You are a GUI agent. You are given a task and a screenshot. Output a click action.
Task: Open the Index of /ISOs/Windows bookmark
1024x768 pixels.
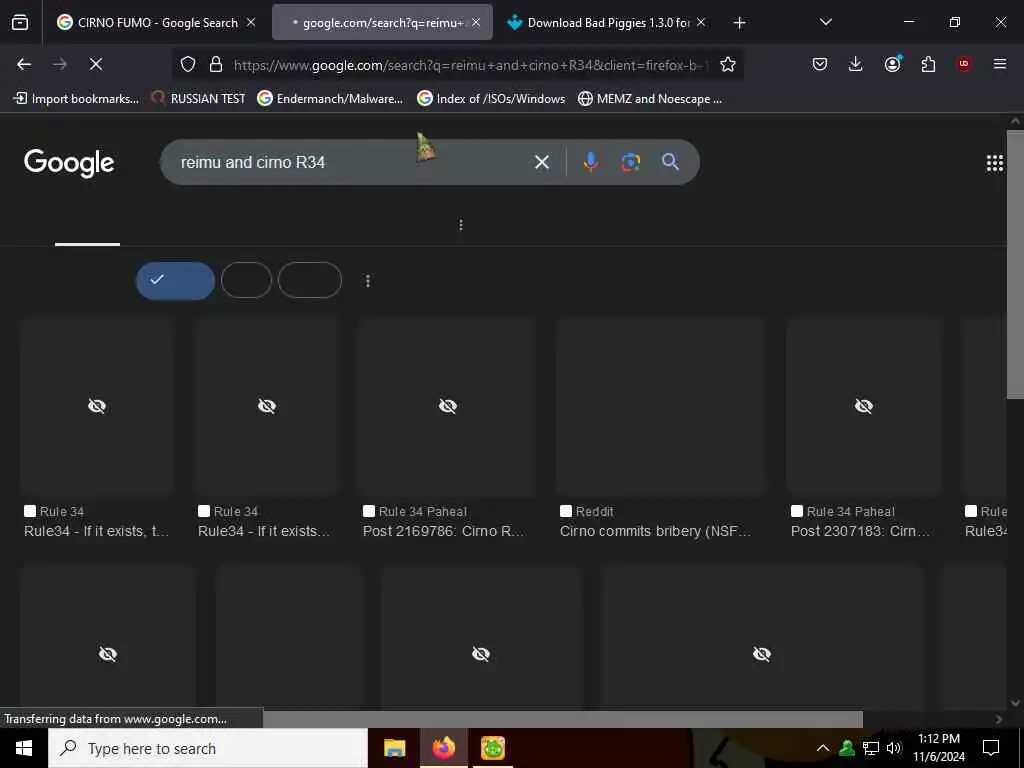[491, 99]
